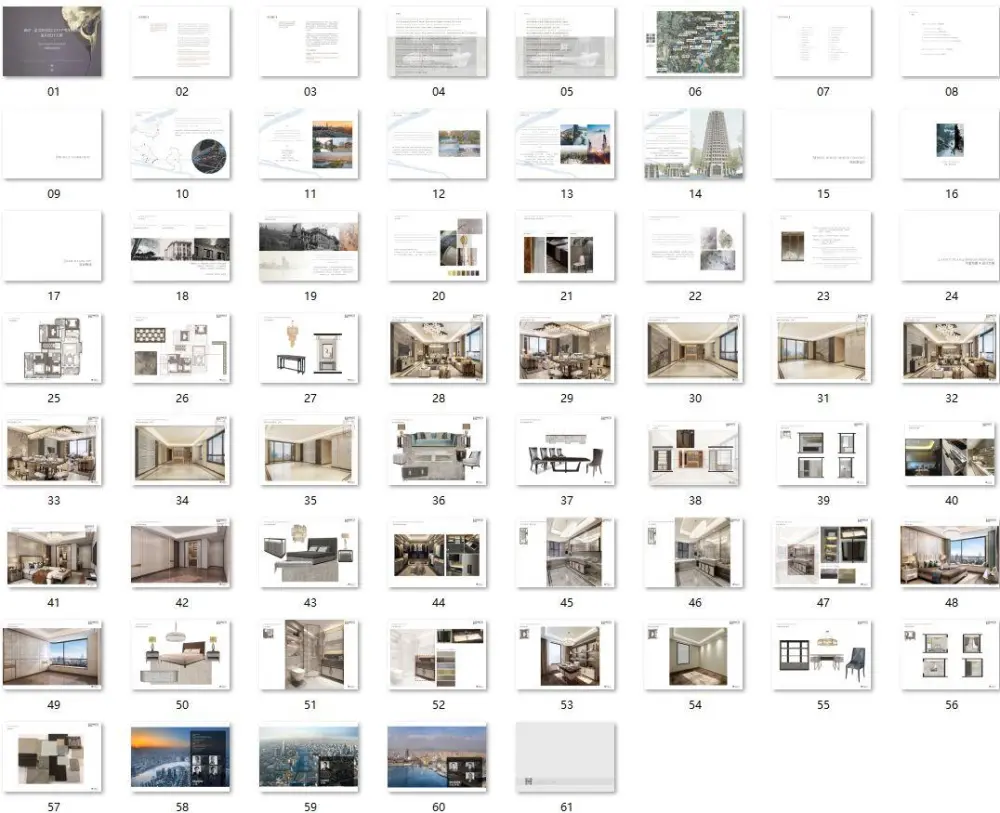The width and height of the screenshot is (1000, 813).
Task: Select slide 27 with chandelier and console table
Action: [x=310, y=348]
